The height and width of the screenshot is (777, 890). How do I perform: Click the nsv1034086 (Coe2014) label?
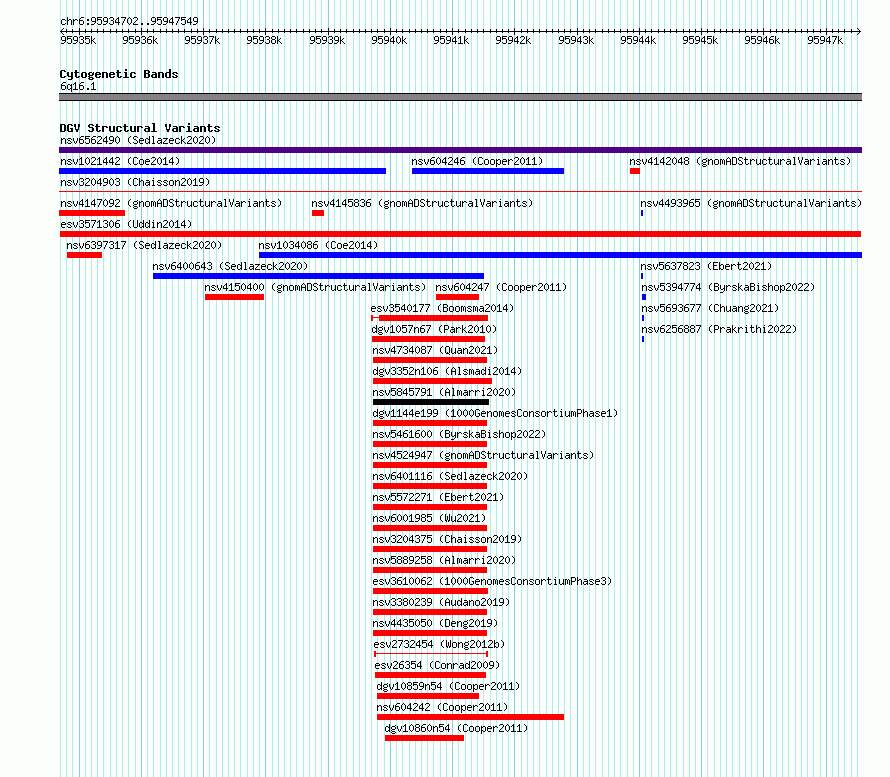tap(318, 245)
